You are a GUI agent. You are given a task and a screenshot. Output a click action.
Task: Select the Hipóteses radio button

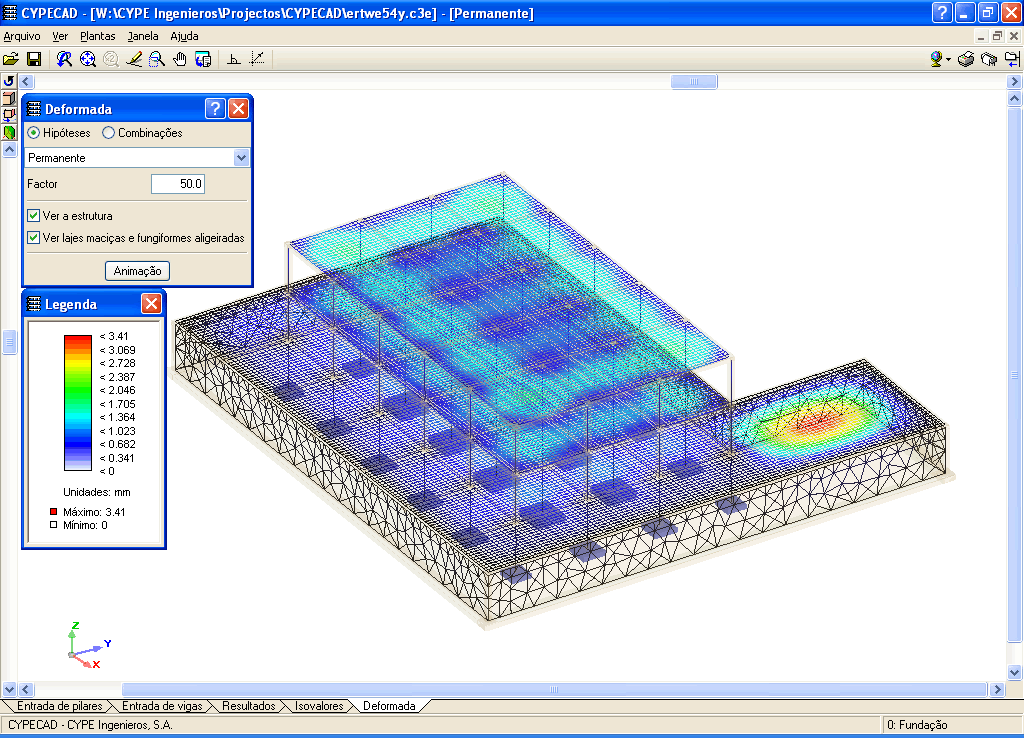point(34,133)
